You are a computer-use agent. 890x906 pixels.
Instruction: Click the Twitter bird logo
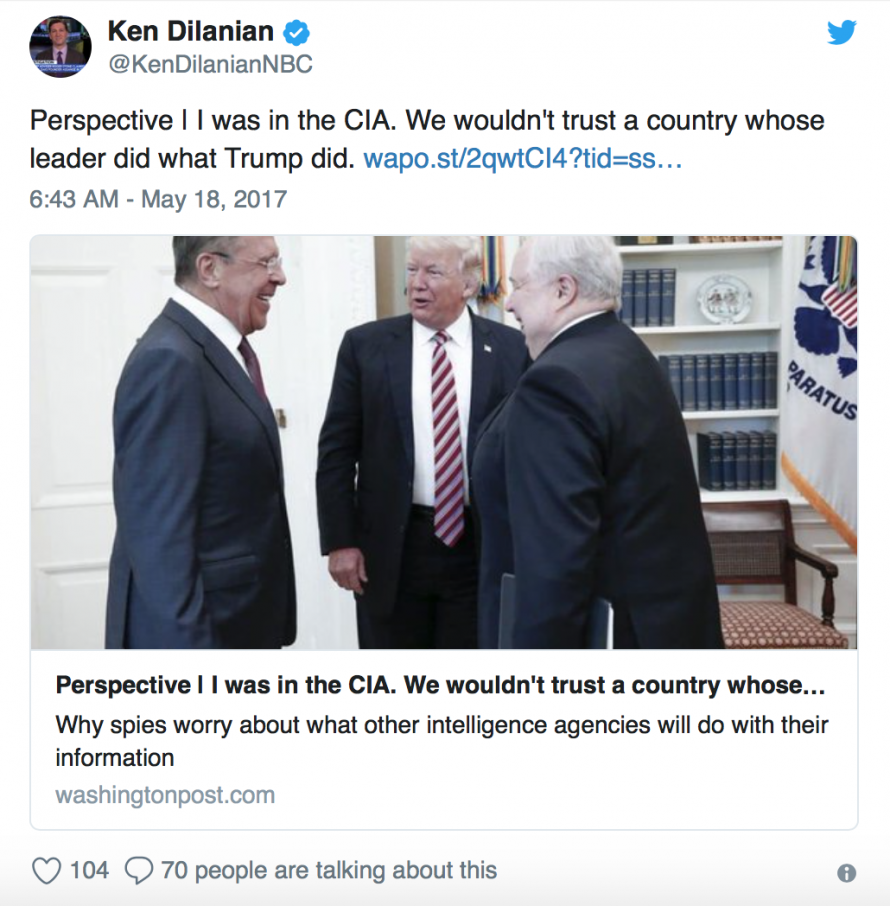(x=841, y=32)
